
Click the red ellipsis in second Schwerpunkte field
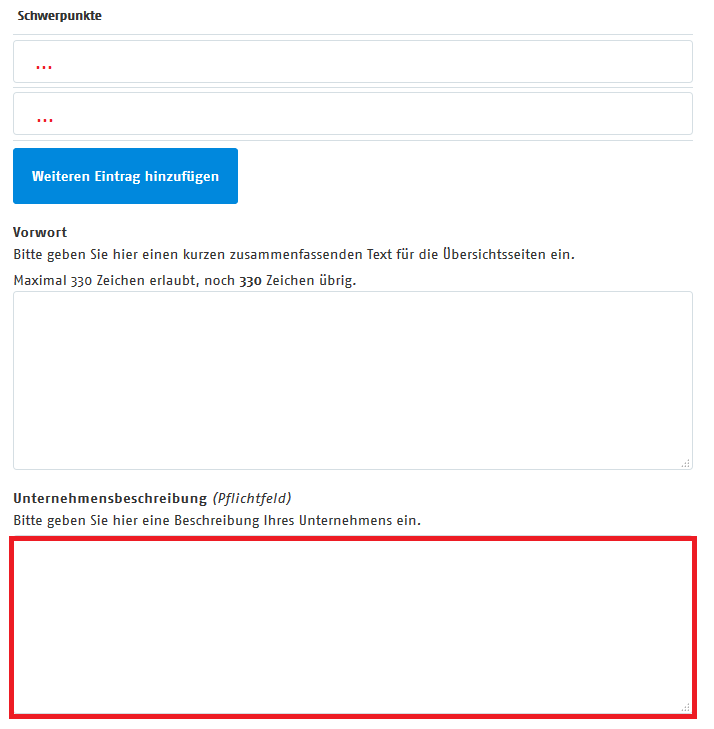(45, 120)
